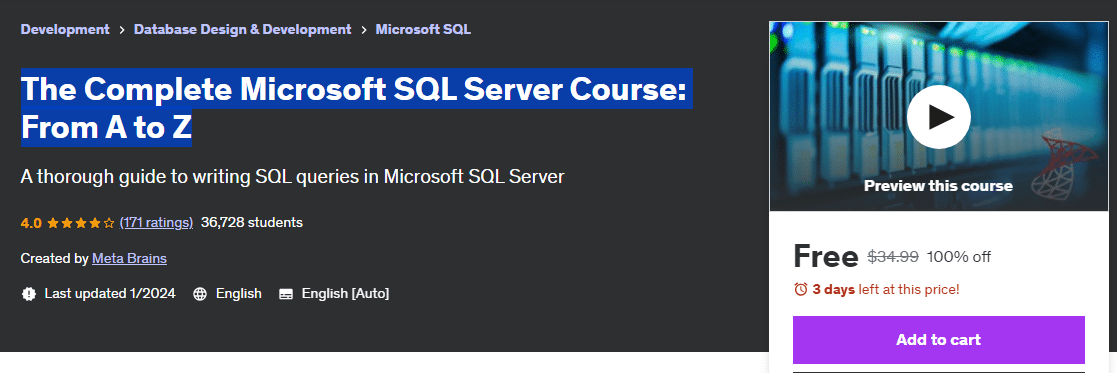
Task: Click the Preview this course label
Action: (937, 186)
